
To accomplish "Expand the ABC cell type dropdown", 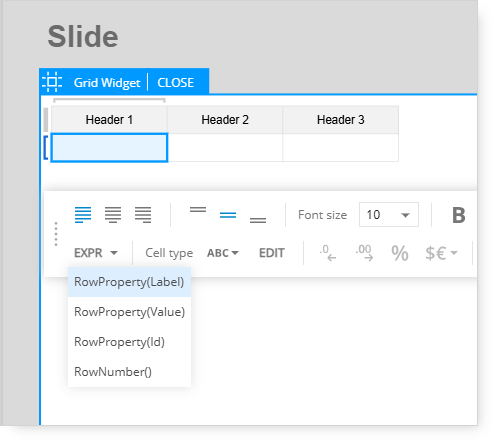I will coord(223,253).
